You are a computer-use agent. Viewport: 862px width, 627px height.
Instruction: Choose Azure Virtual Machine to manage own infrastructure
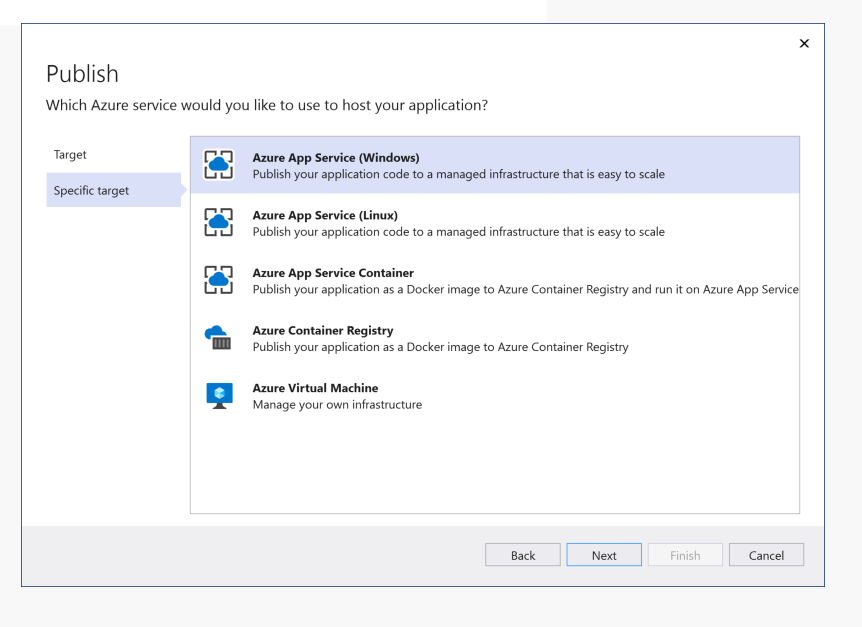pyautogui.click(x=450, y=395)
